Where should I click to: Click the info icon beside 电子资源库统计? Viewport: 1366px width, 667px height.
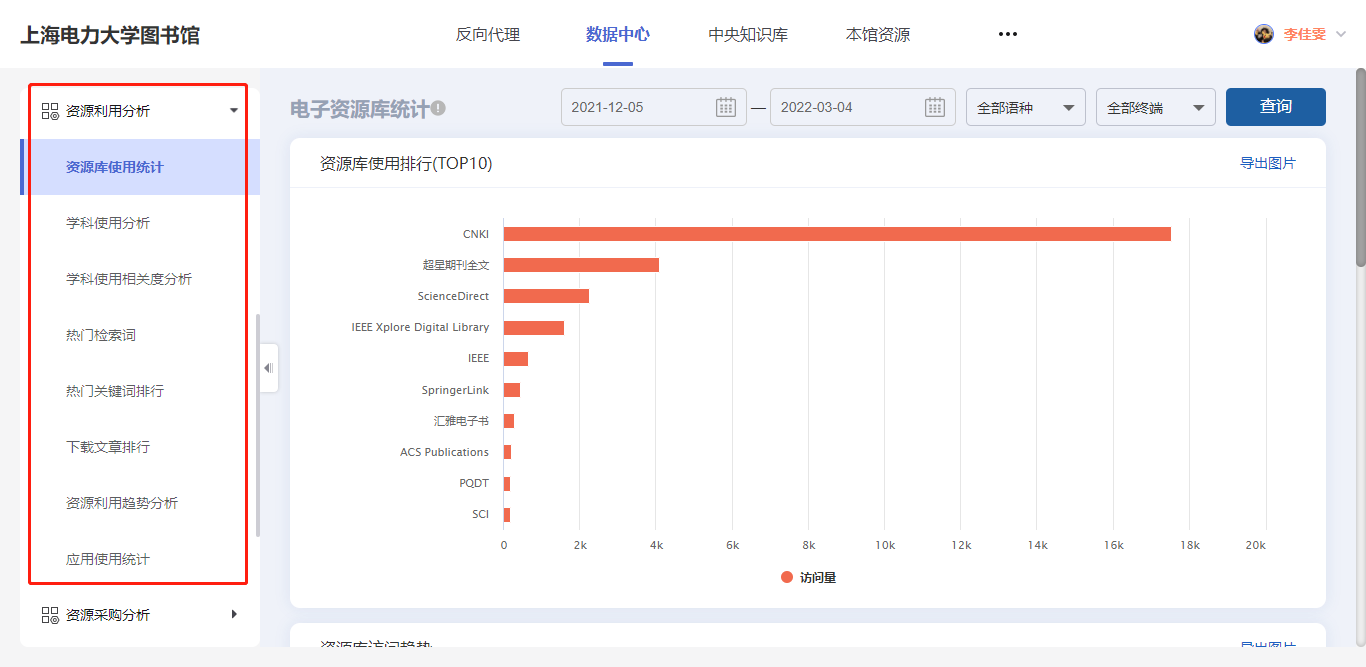438,108
